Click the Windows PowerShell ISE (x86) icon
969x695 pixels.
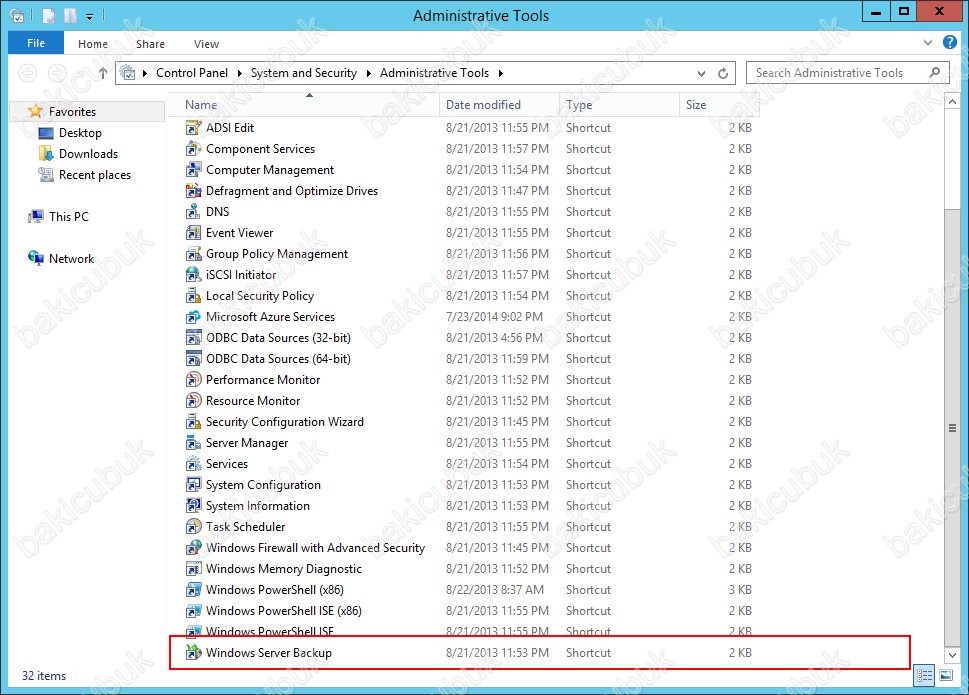point(193,611)
